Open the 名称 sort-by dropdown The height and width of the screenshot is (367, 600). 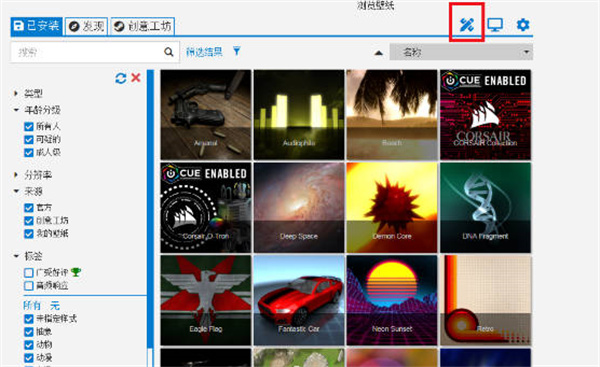pos(461,52)
